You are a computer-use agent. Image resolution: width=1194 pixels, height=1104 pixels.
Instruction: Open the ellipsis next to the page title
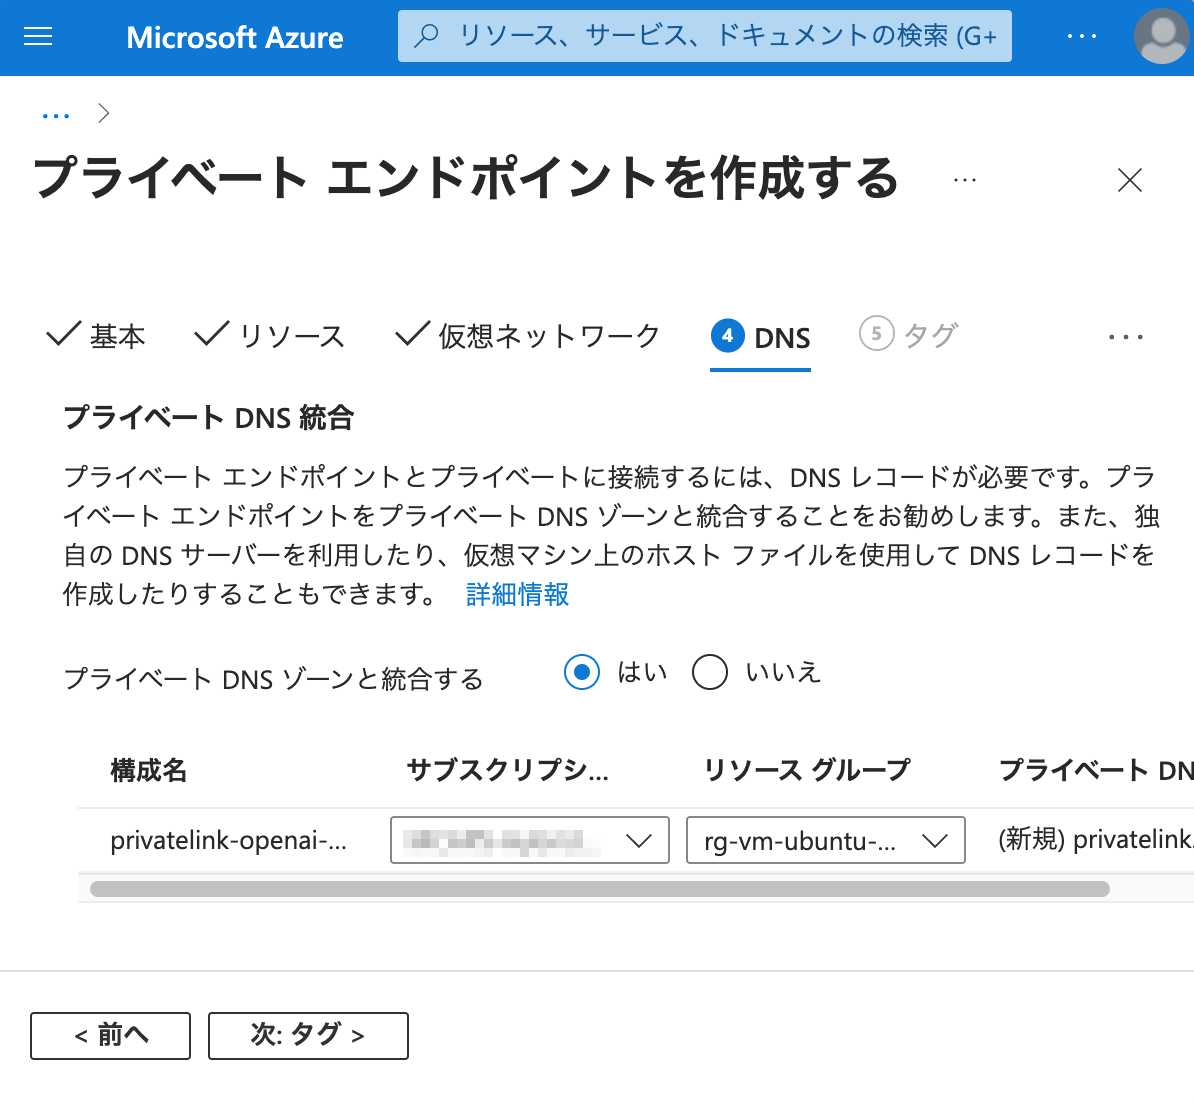tap(965, 180)
